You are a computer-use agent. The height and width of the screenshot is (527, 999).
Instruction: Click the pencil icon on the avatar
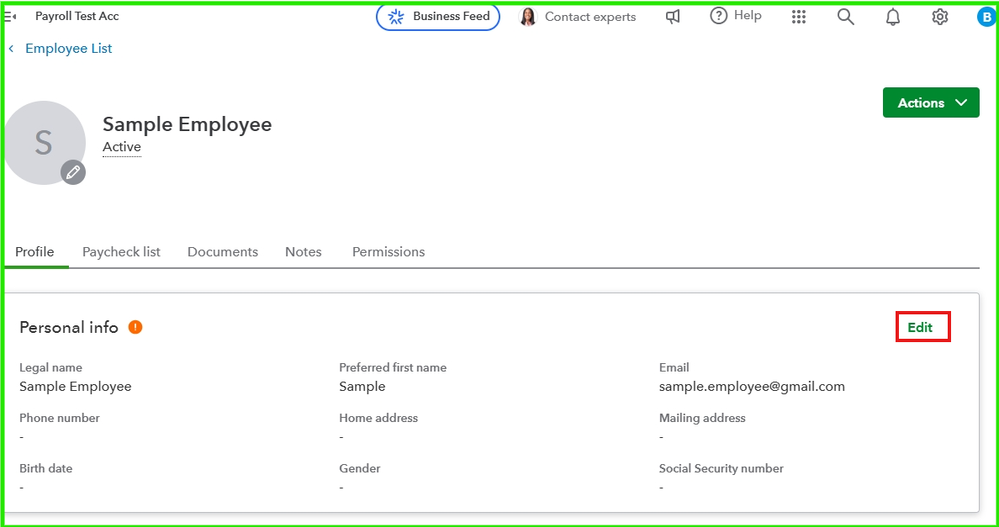(72, 172)
